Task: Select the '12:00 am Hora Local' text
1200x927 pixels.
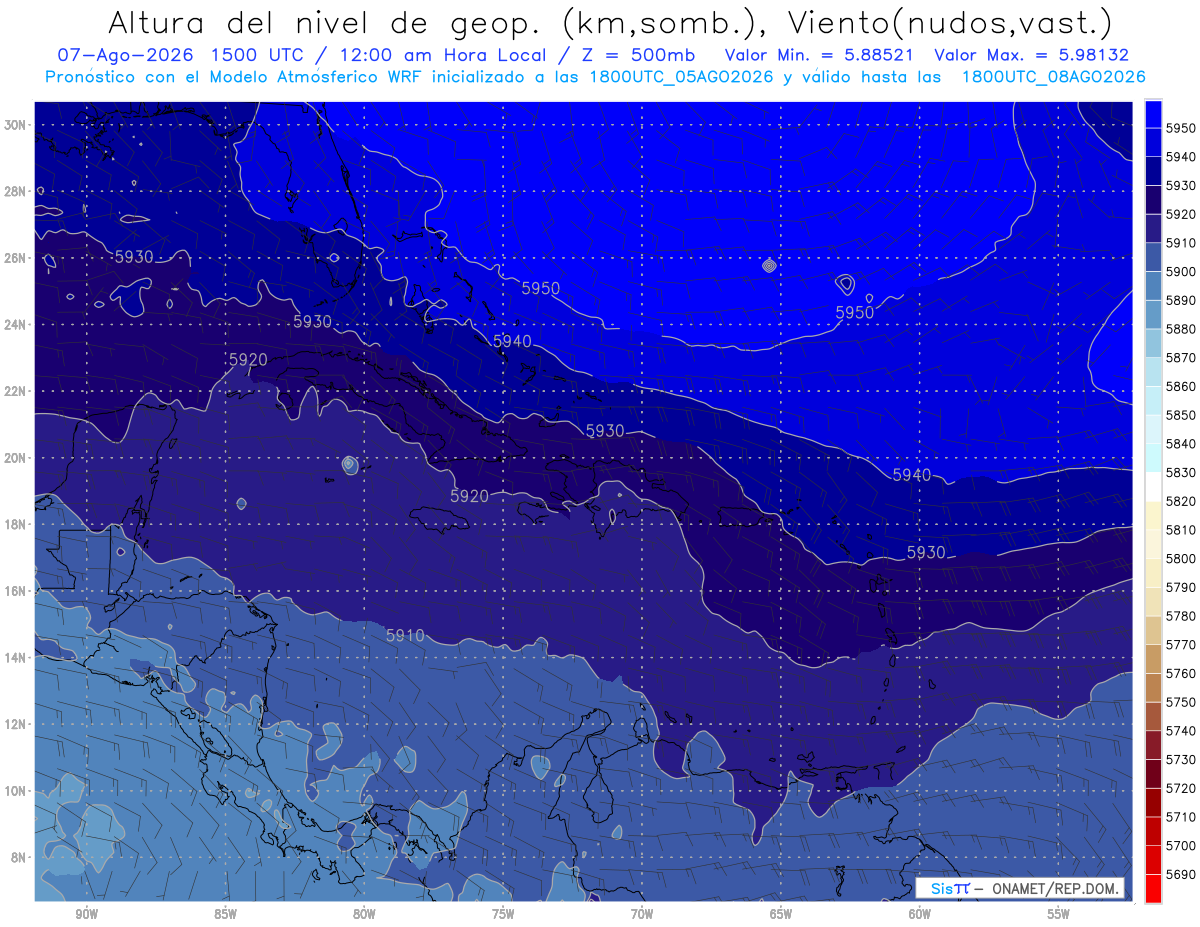Action: click(x=447, y=55)
